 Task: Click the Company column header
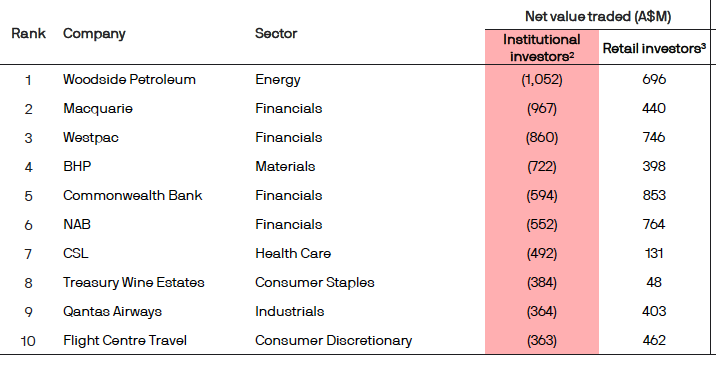pyautogui.click(x=94, y=34)
